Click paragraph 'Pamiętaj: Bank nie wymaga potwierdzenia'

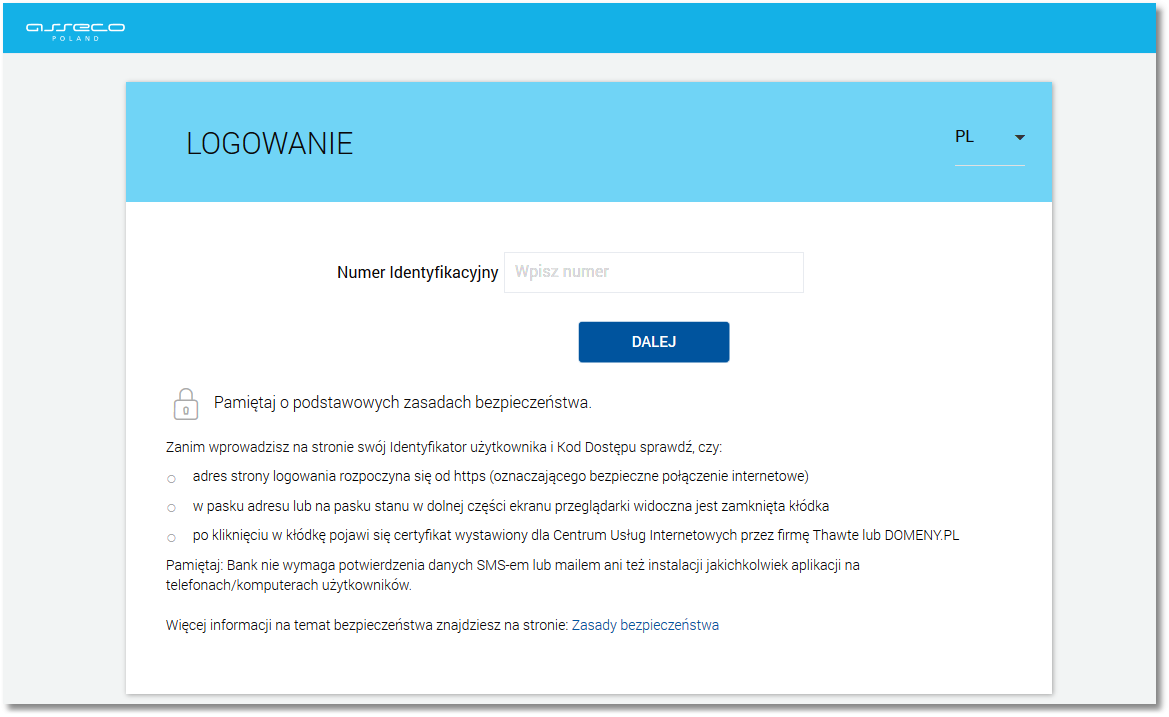point(513,575)
